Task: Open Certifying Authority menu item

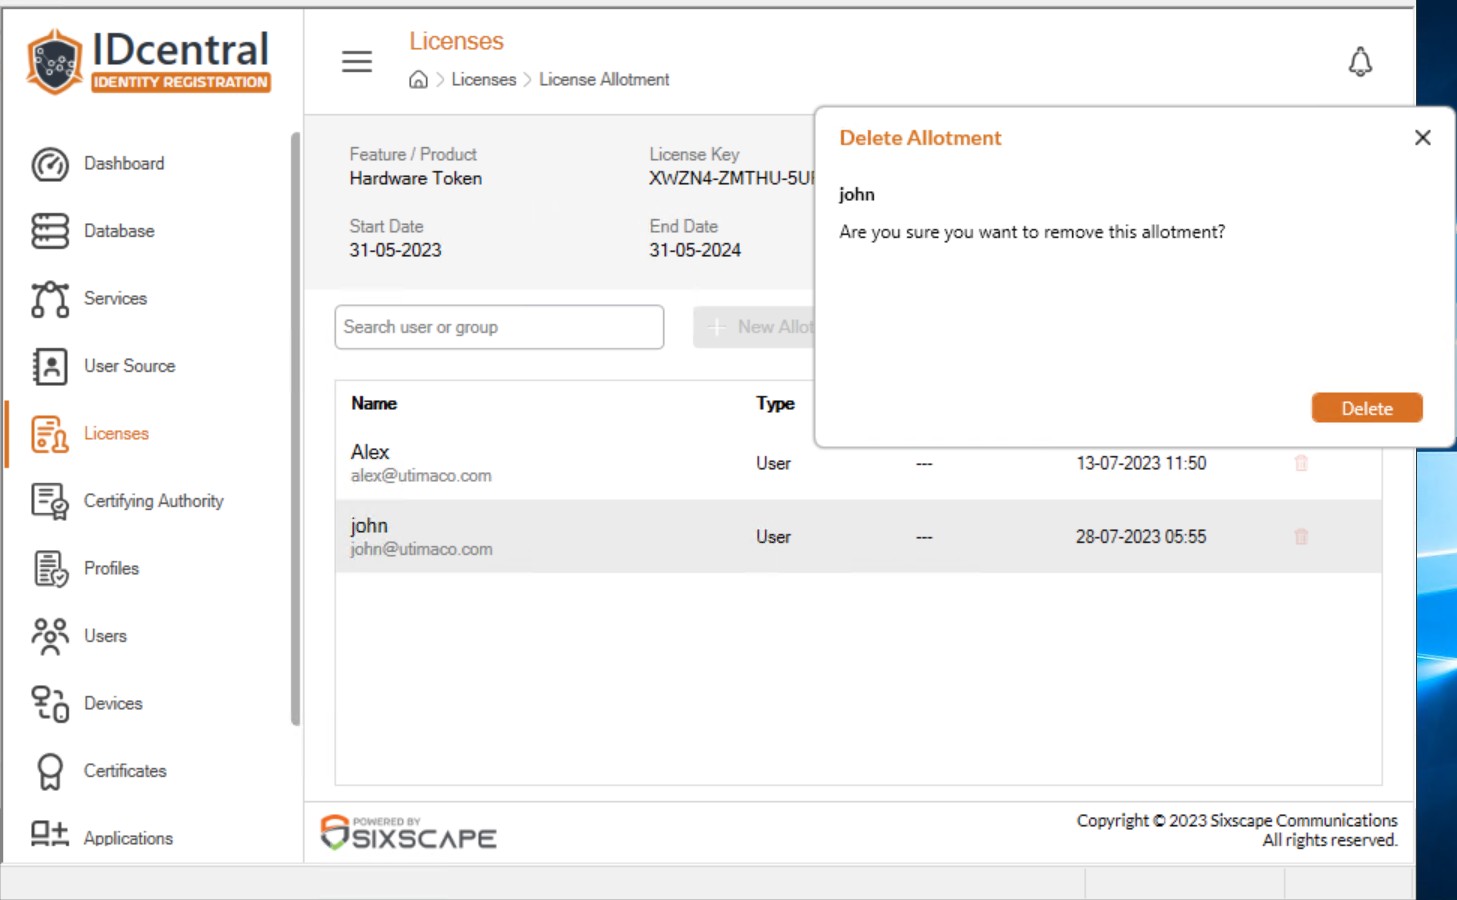Action: click(154, 501)
